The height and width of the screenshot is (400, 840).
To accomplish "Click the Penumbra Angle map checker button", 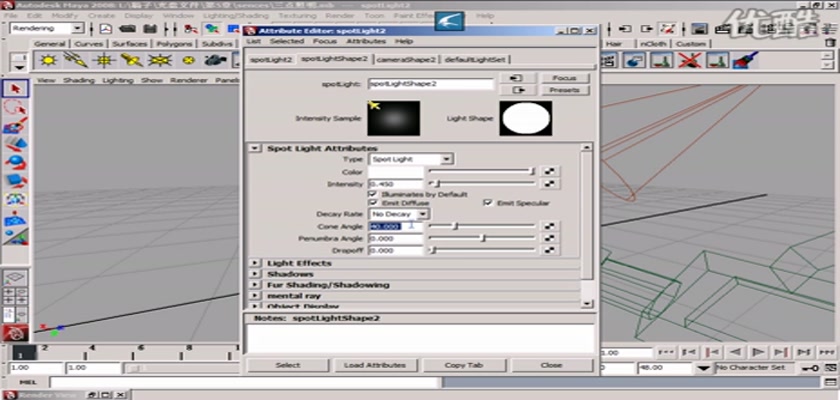I will [x=550, y=238].
